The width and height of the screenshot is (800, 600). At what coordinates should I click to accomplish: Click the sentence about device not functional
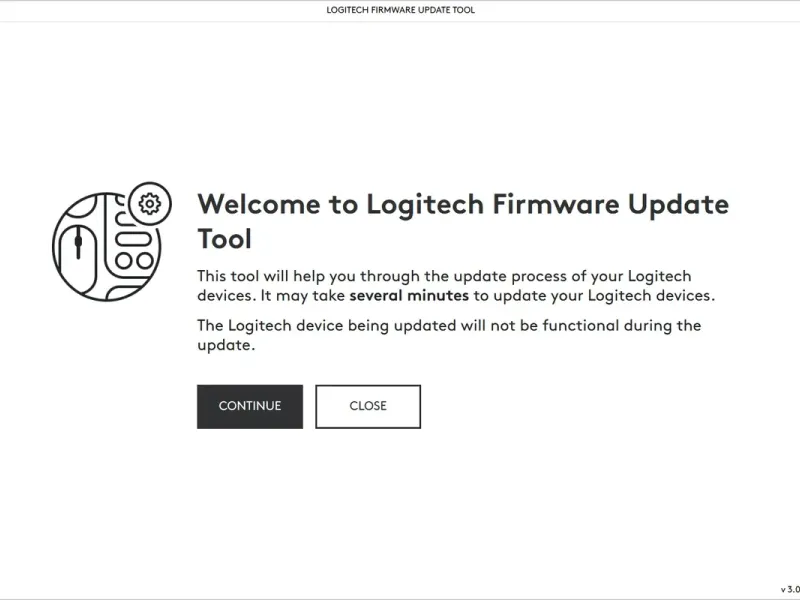(449, 335)
